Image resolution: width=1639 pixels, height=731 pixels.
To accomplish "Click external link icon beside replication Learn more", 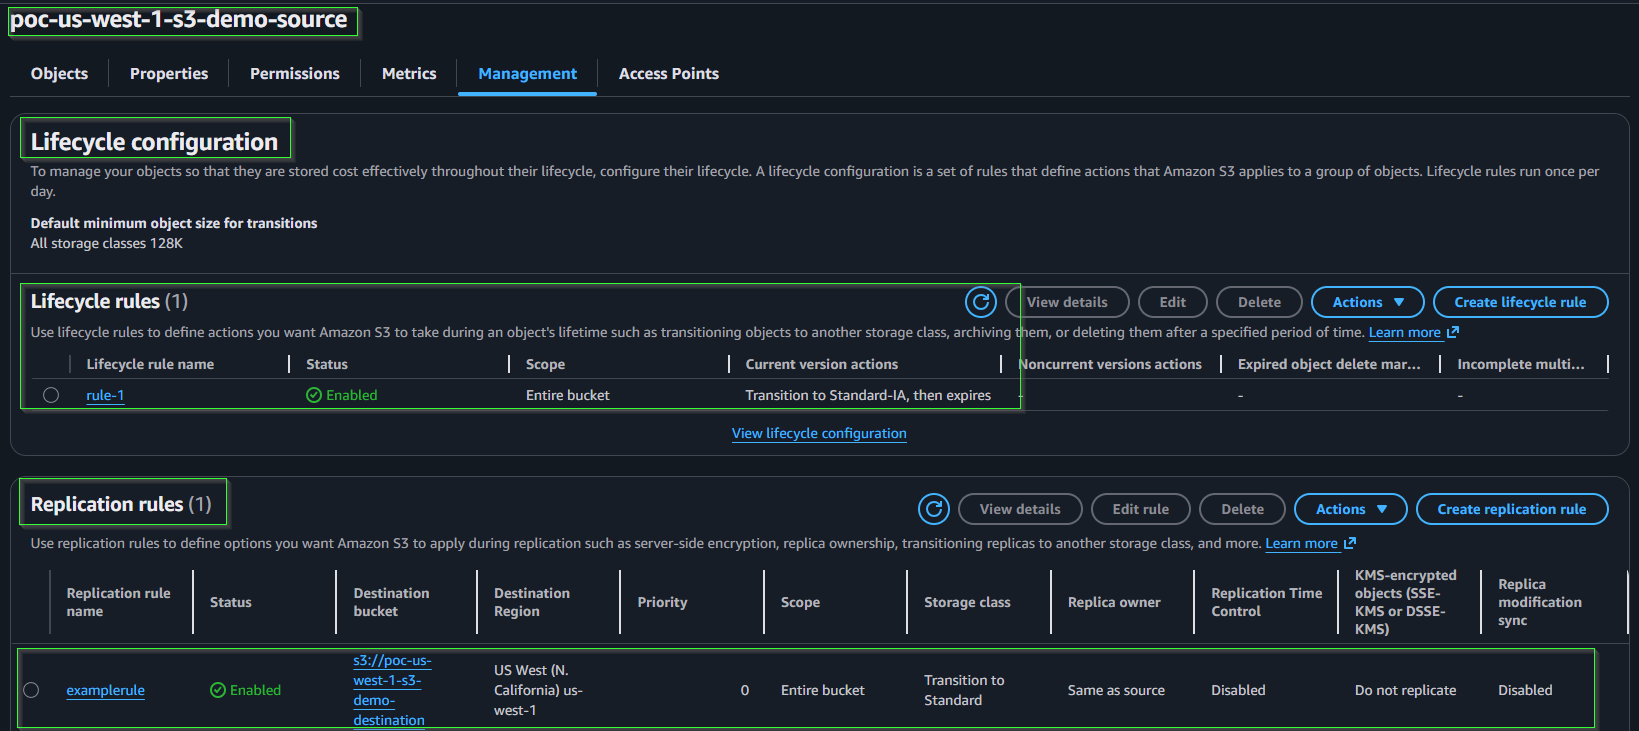I will (1350, 543).
